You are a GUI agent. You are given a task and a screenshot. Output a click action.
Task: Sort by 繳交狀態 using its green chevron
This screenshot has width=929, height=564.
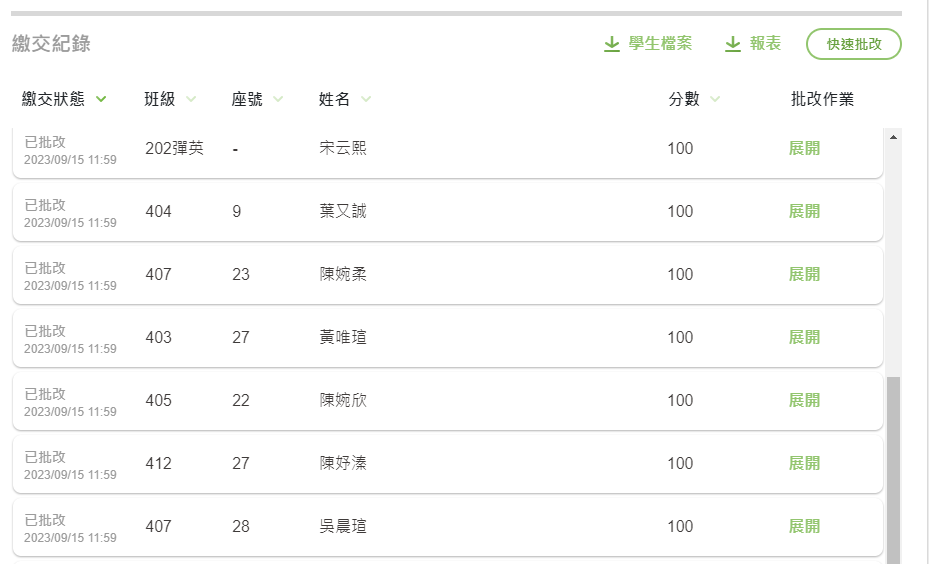tap(101, 99)
